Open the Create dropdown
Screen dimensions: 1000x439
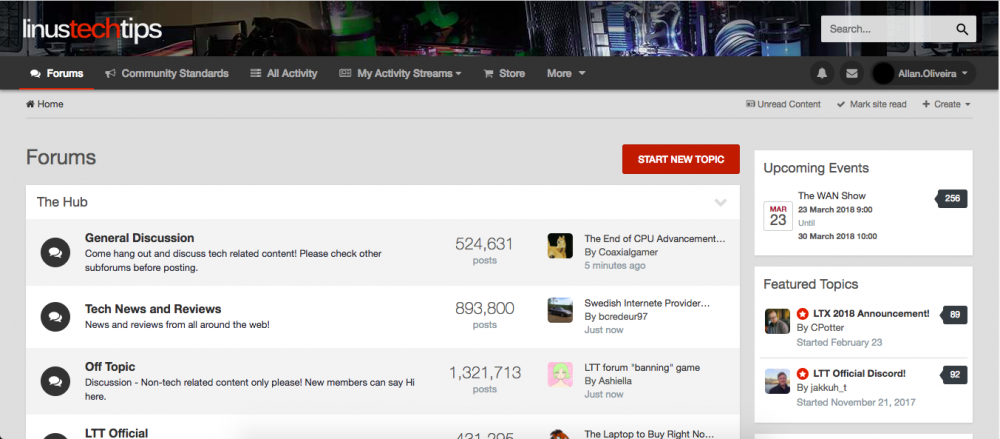pos(946,104)
